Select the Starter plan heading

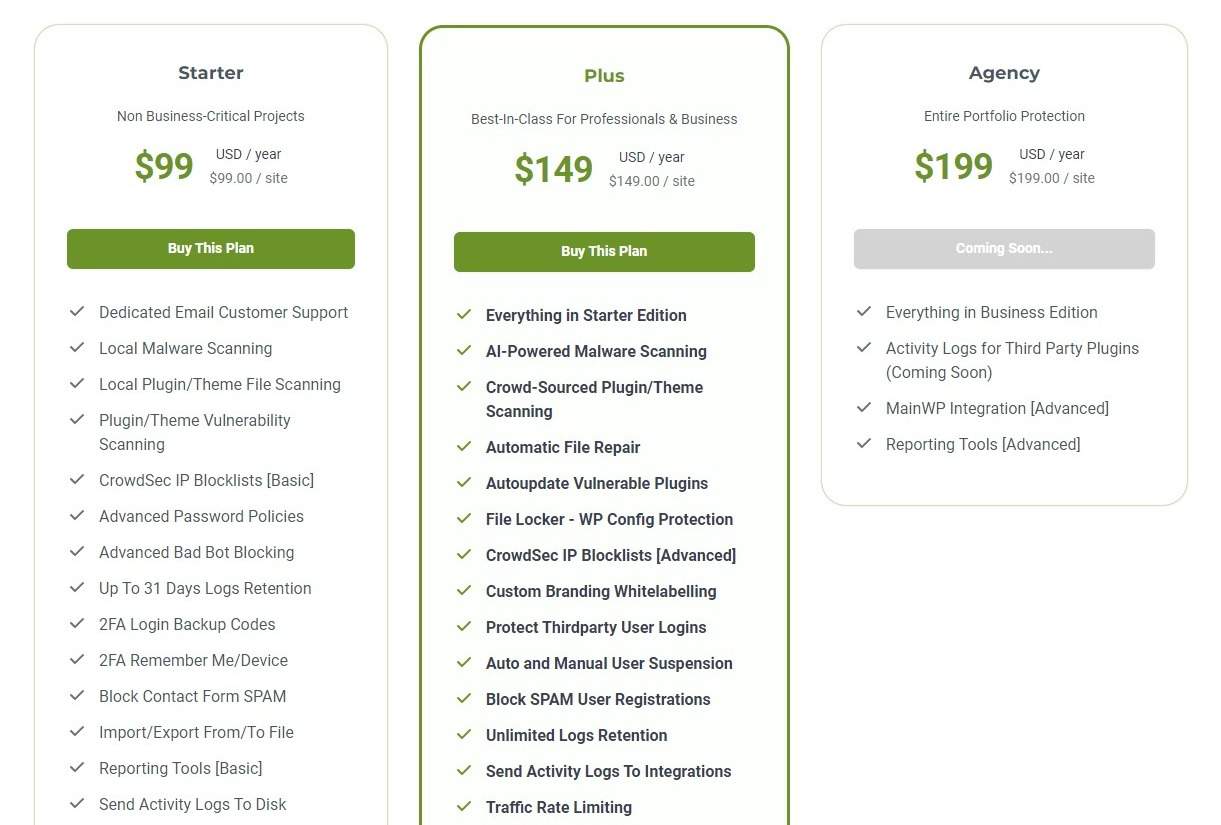pos(211,73)
